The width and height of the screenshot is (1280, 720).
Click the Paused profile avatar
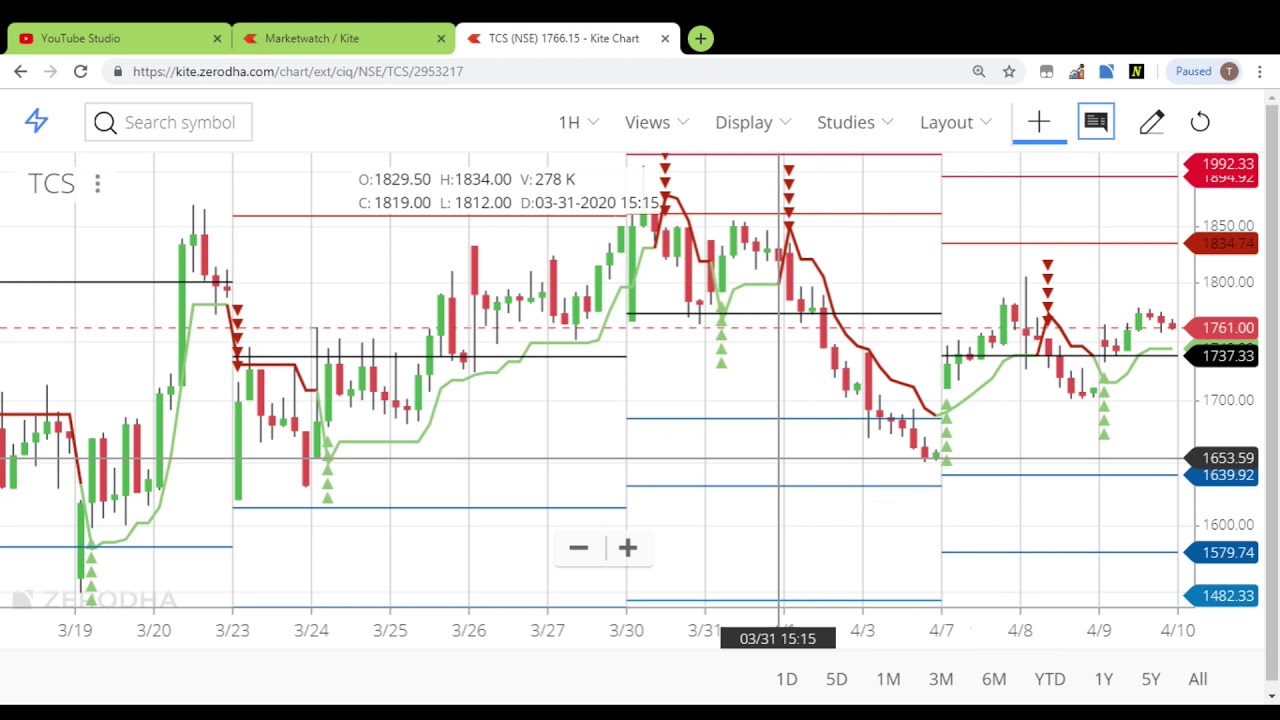click(1207, 71)
